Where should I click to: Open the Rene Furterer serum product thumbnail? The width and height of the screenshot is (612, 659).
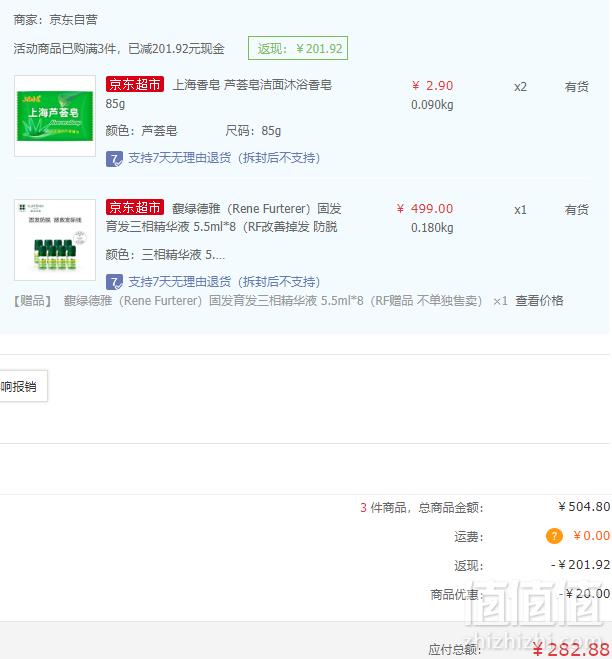(55, 240)
